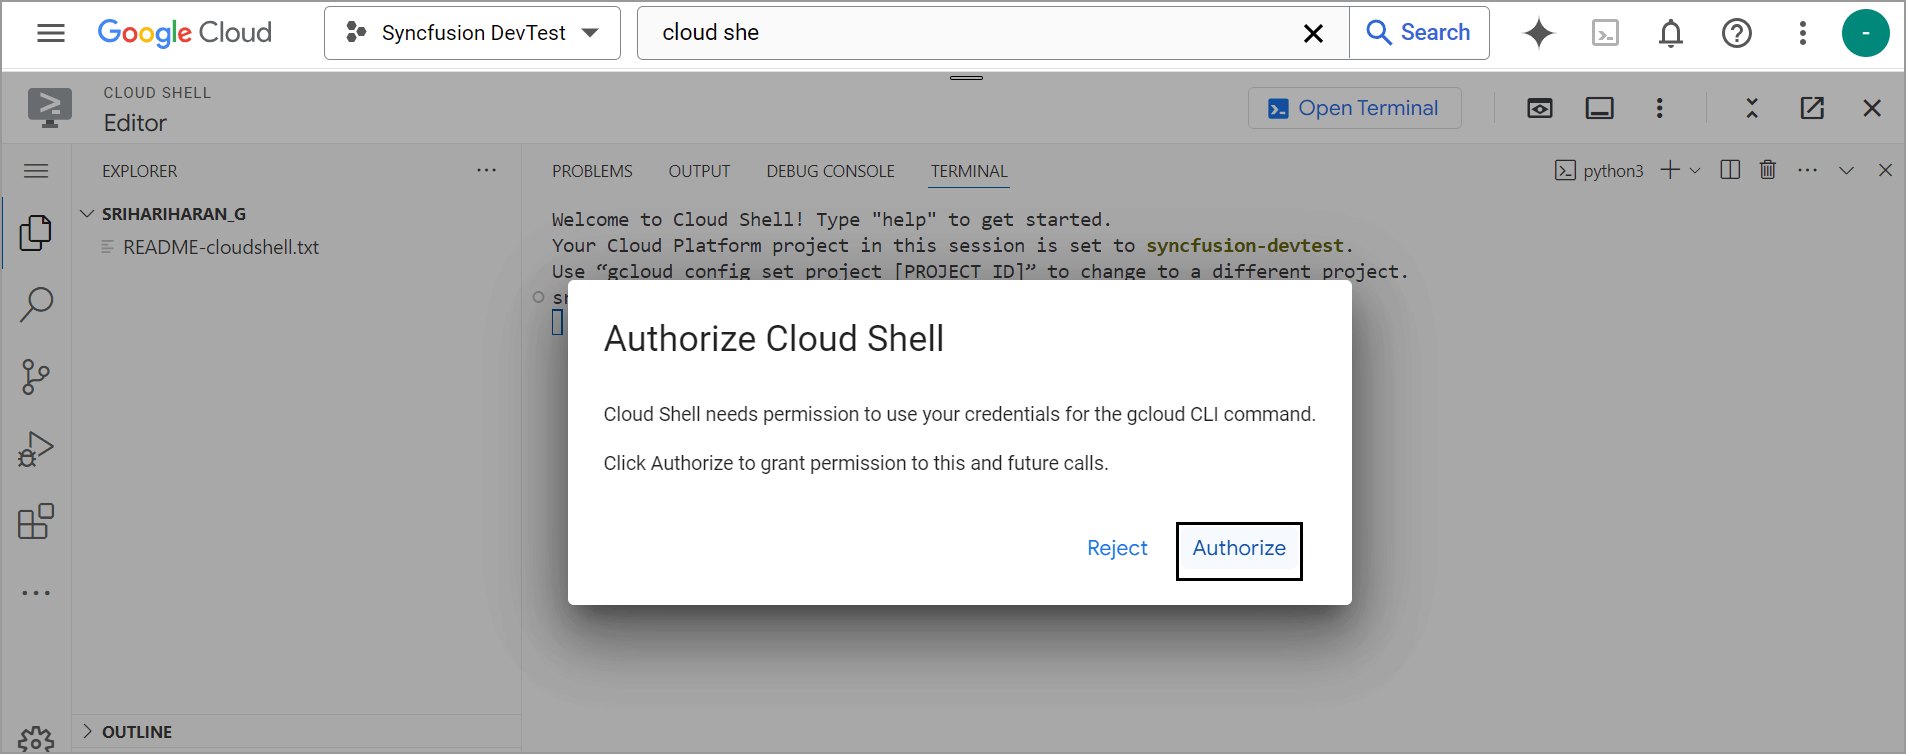Viewport: 1906px width, 754px height.
Task: Open terminal panel more actions ellipsis
Action: tap(1807, 170)
